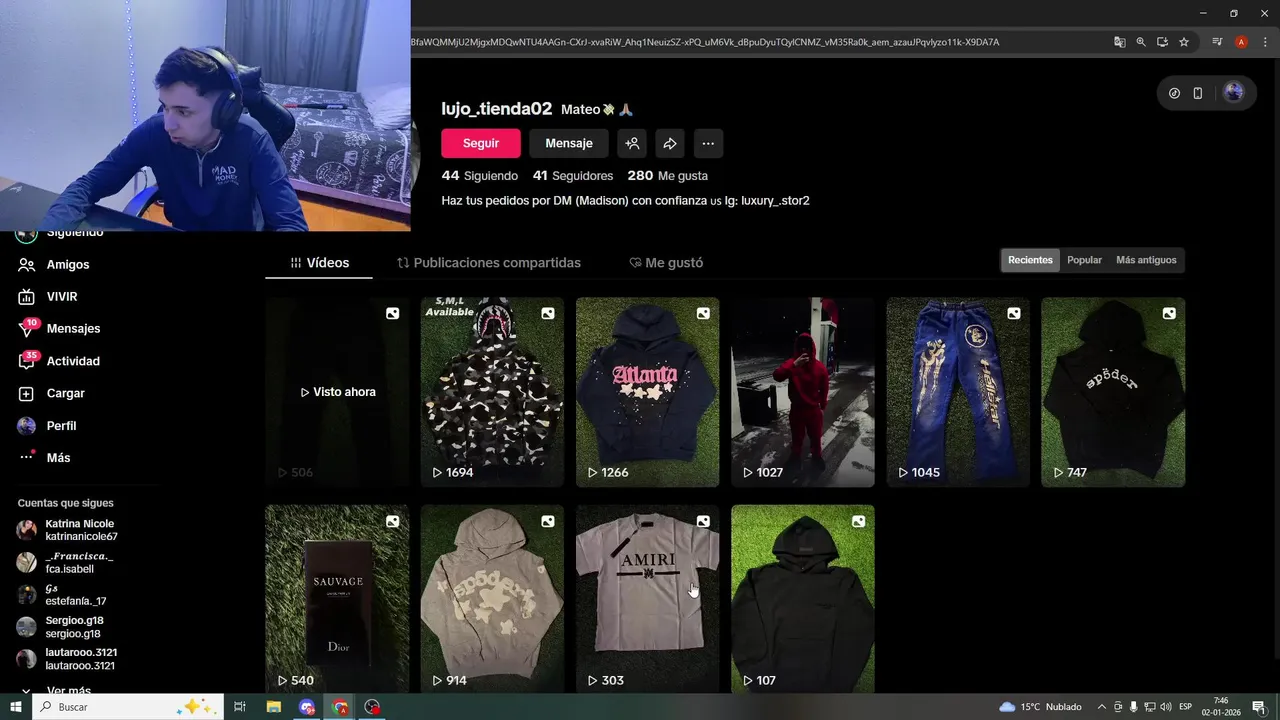The image size is (1280, 720).
Task: Open the black hoodie video with 107 views
Action: 802,598
